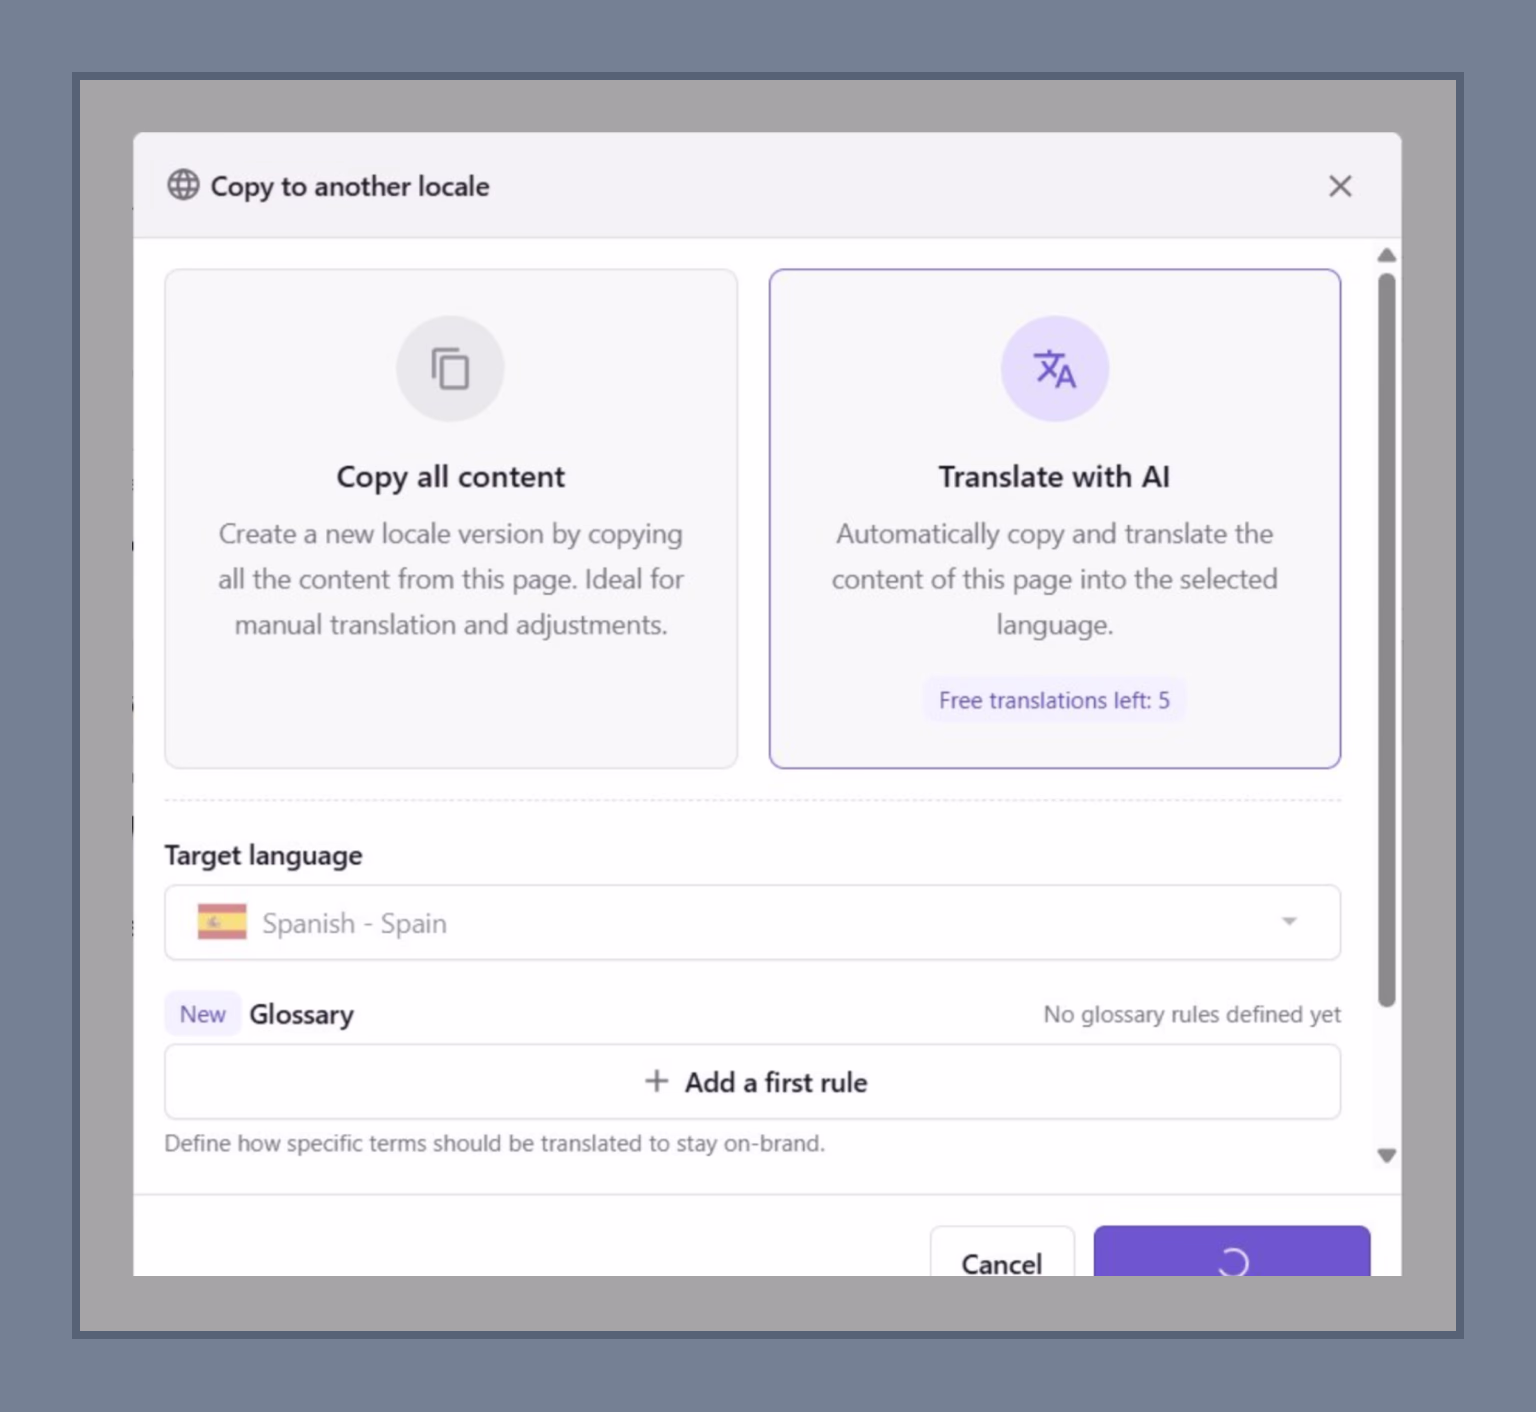This screenshot has width=1536, height=1412.
Task: Click the globe icon in the dialog header
Action: point(185,186)
